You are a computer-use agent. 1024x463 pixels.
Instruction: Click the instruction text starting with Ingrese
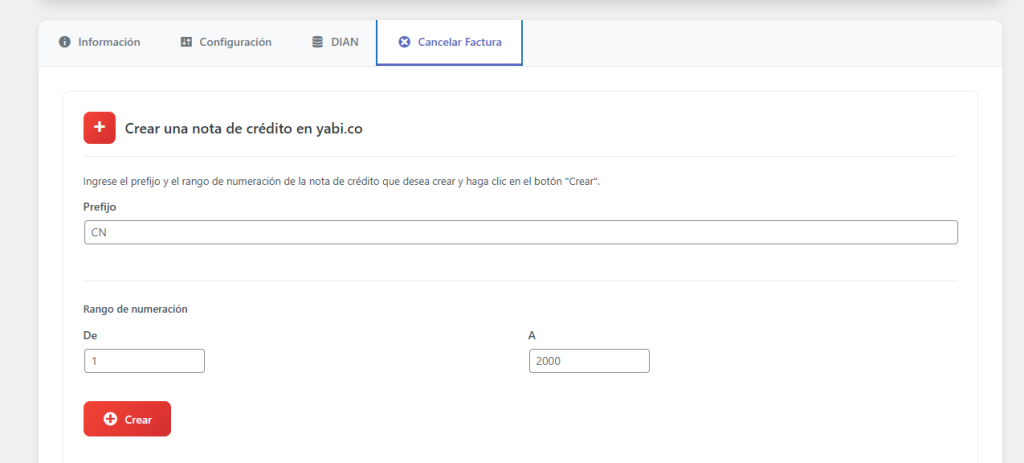point(341,181)
